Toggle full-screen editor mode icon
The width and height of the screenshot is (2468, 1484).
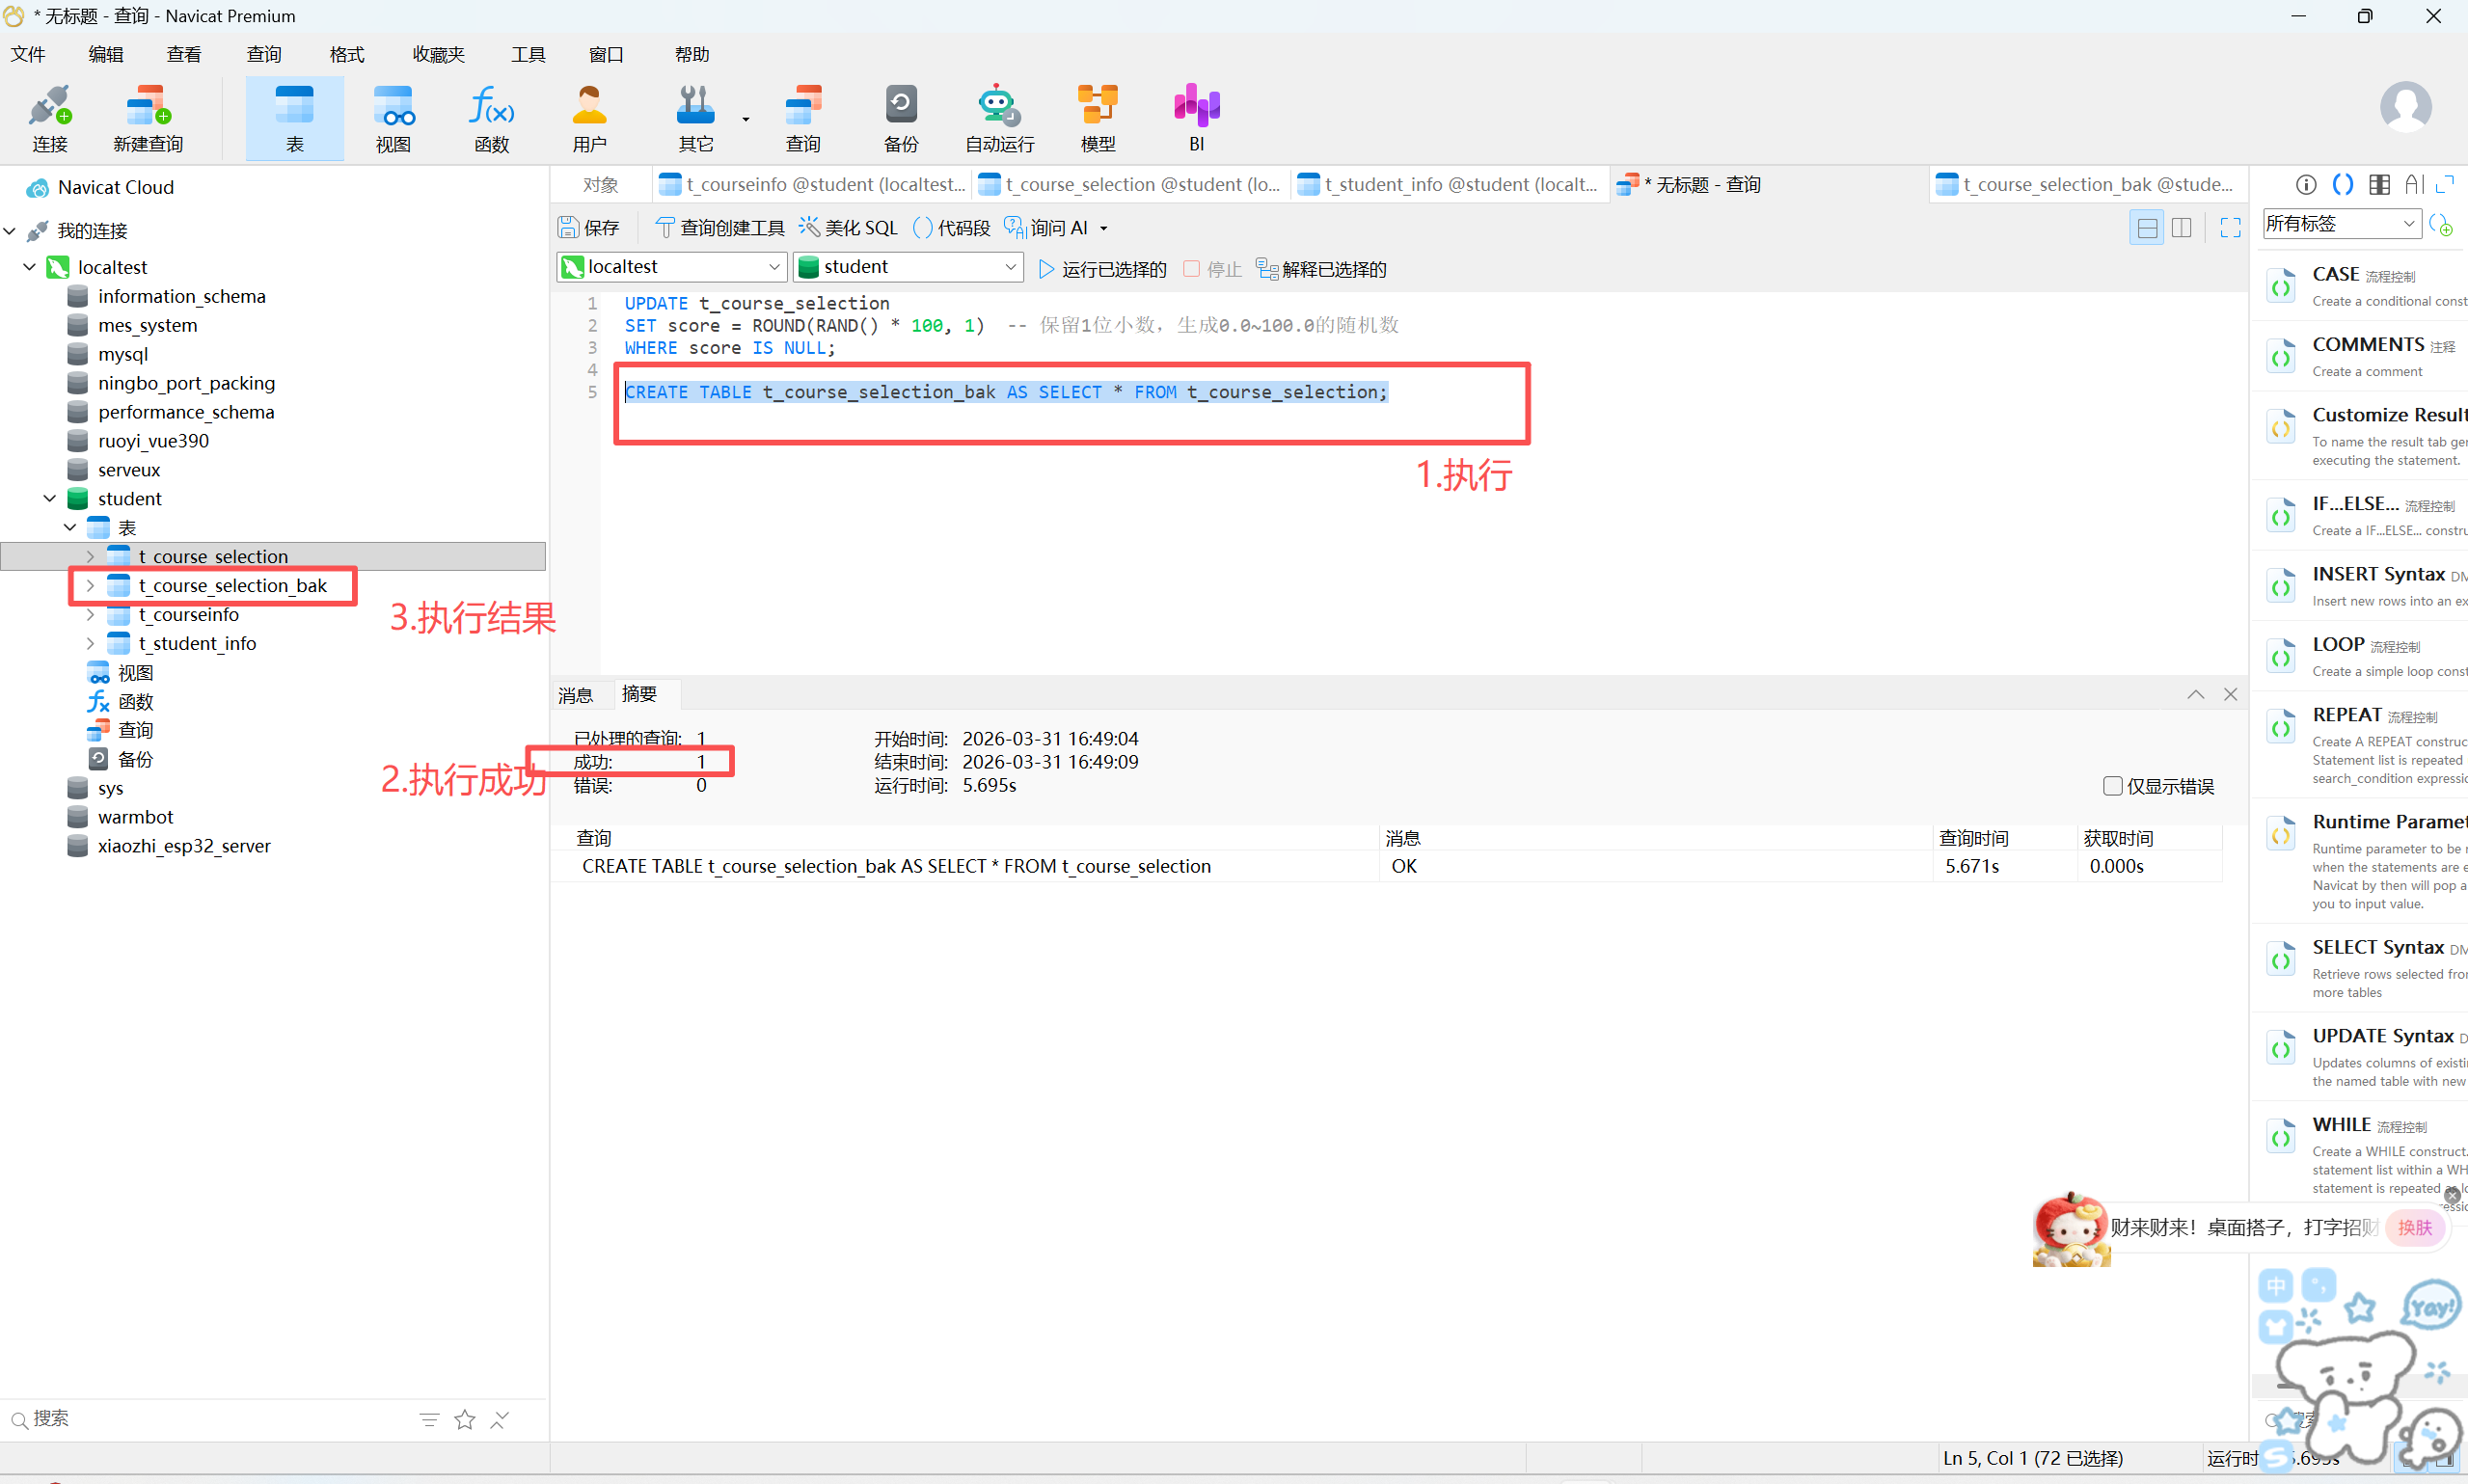(x=2229, y=228)
